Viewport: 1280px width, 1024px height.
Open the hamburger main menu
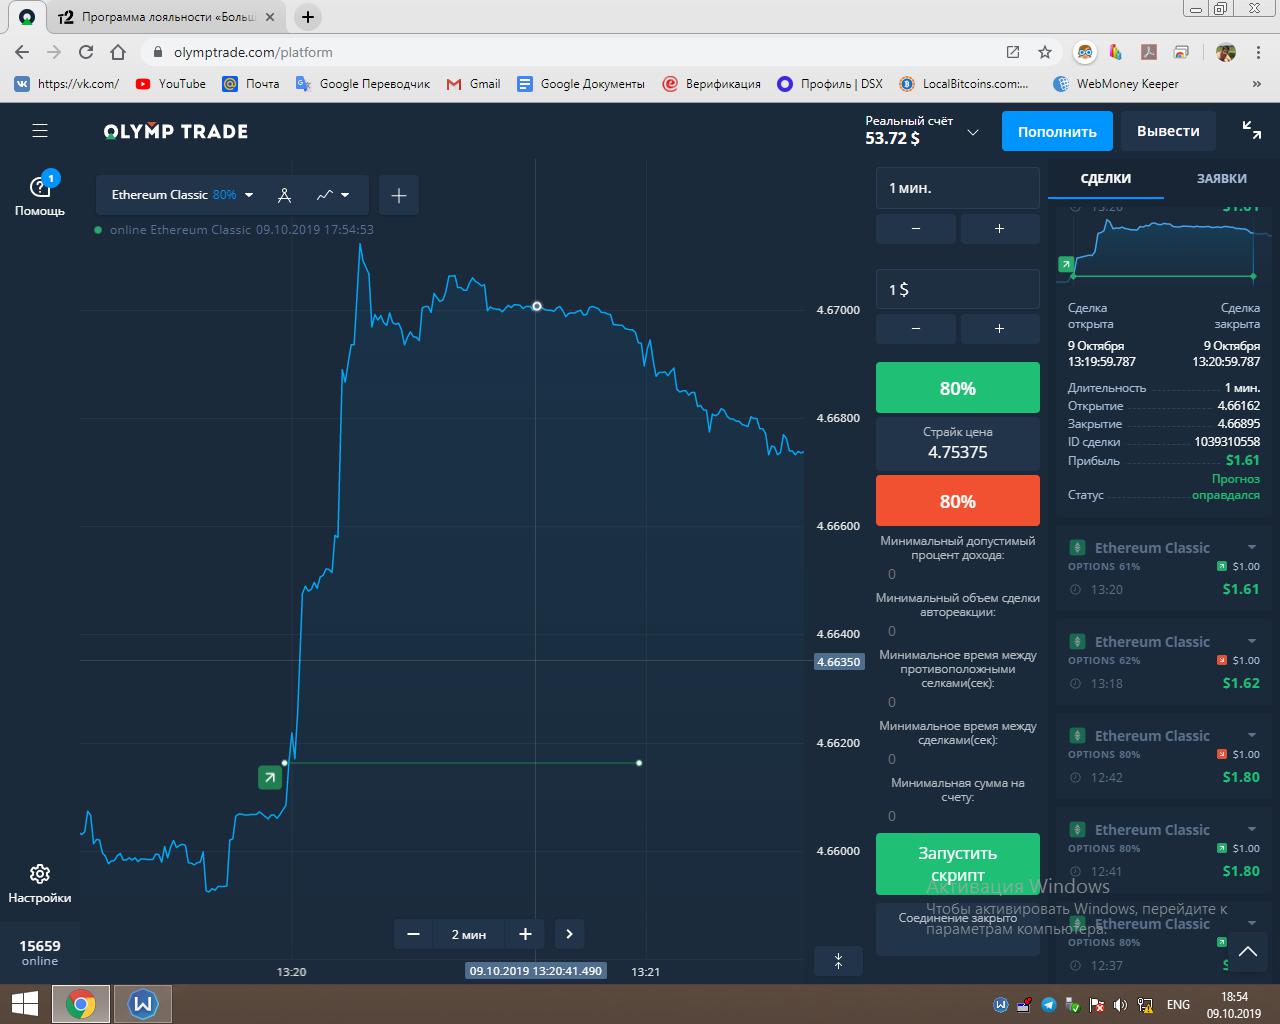click(40, 131)
